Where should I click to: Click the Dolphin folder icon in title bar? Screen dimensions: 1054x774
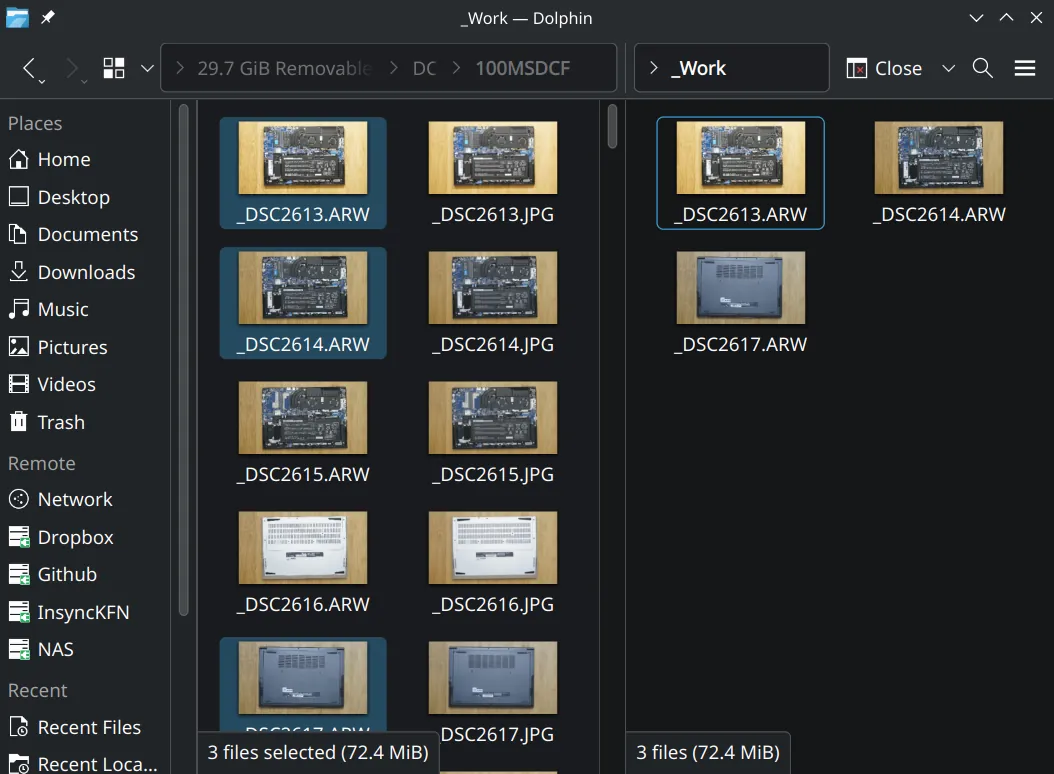(17, 18)
